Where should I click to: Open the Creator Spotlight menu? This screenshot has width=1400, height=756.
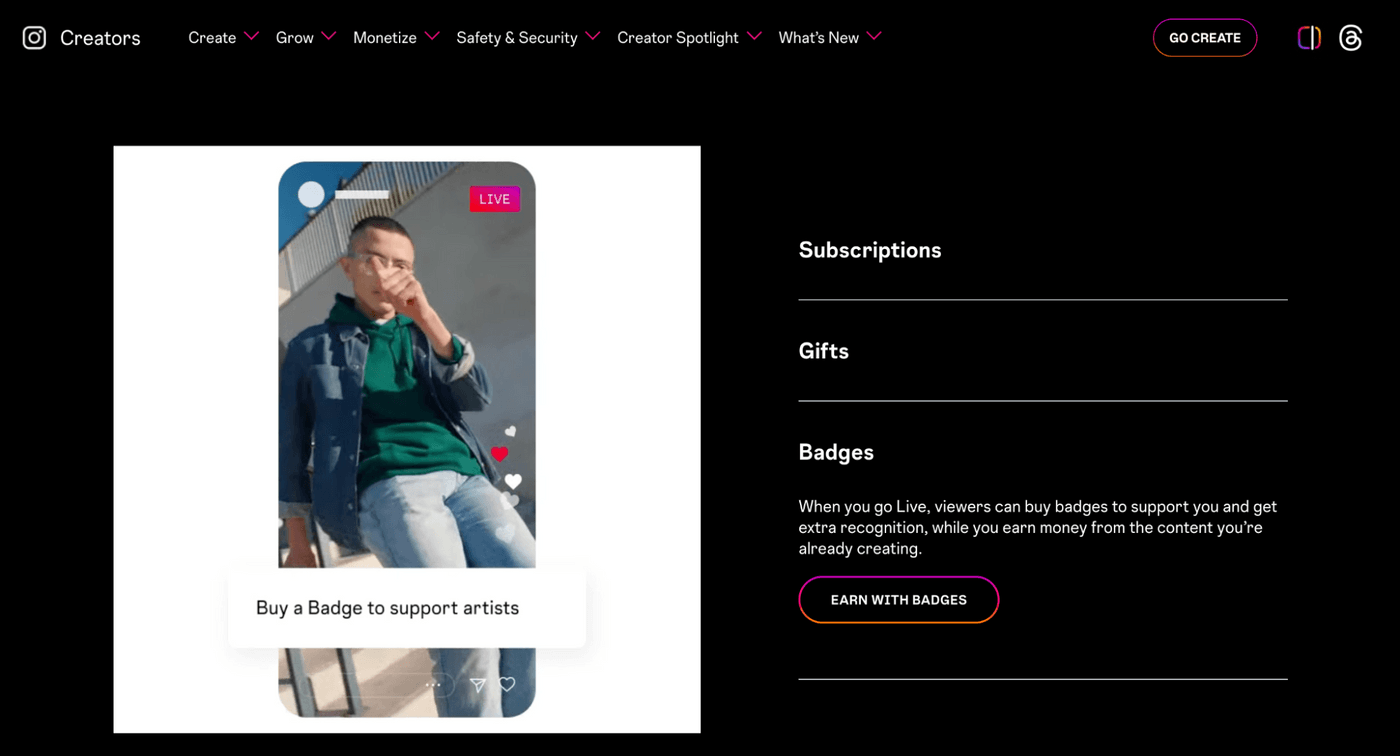(678, 38)
